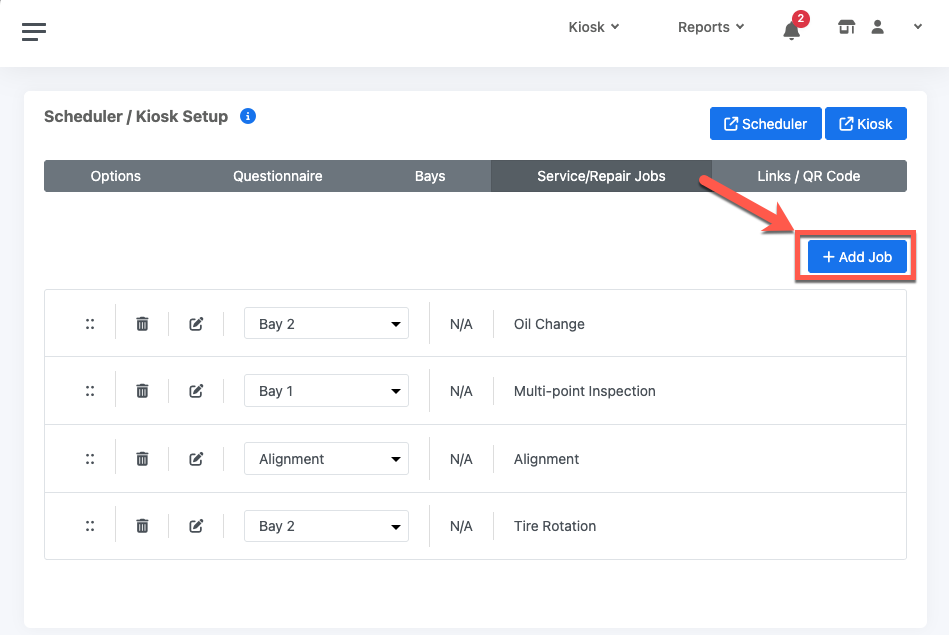Open bay dropdown for Oil Change

coord(326,324)
